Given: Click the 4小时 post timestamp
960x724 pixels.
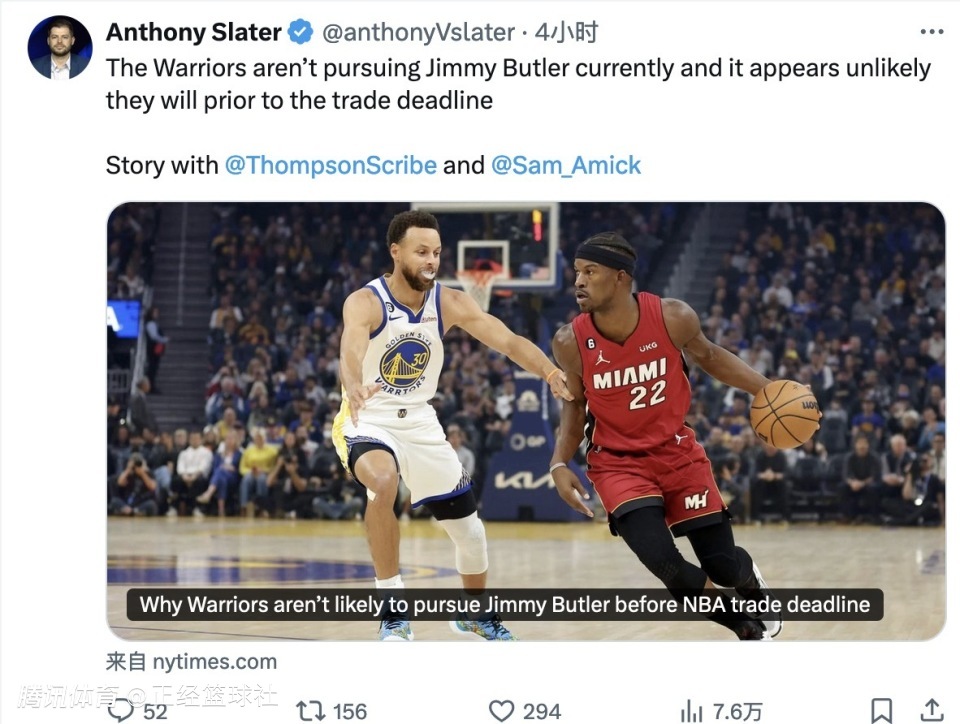Looking at the screenshot, I should (x=566, y=32).
